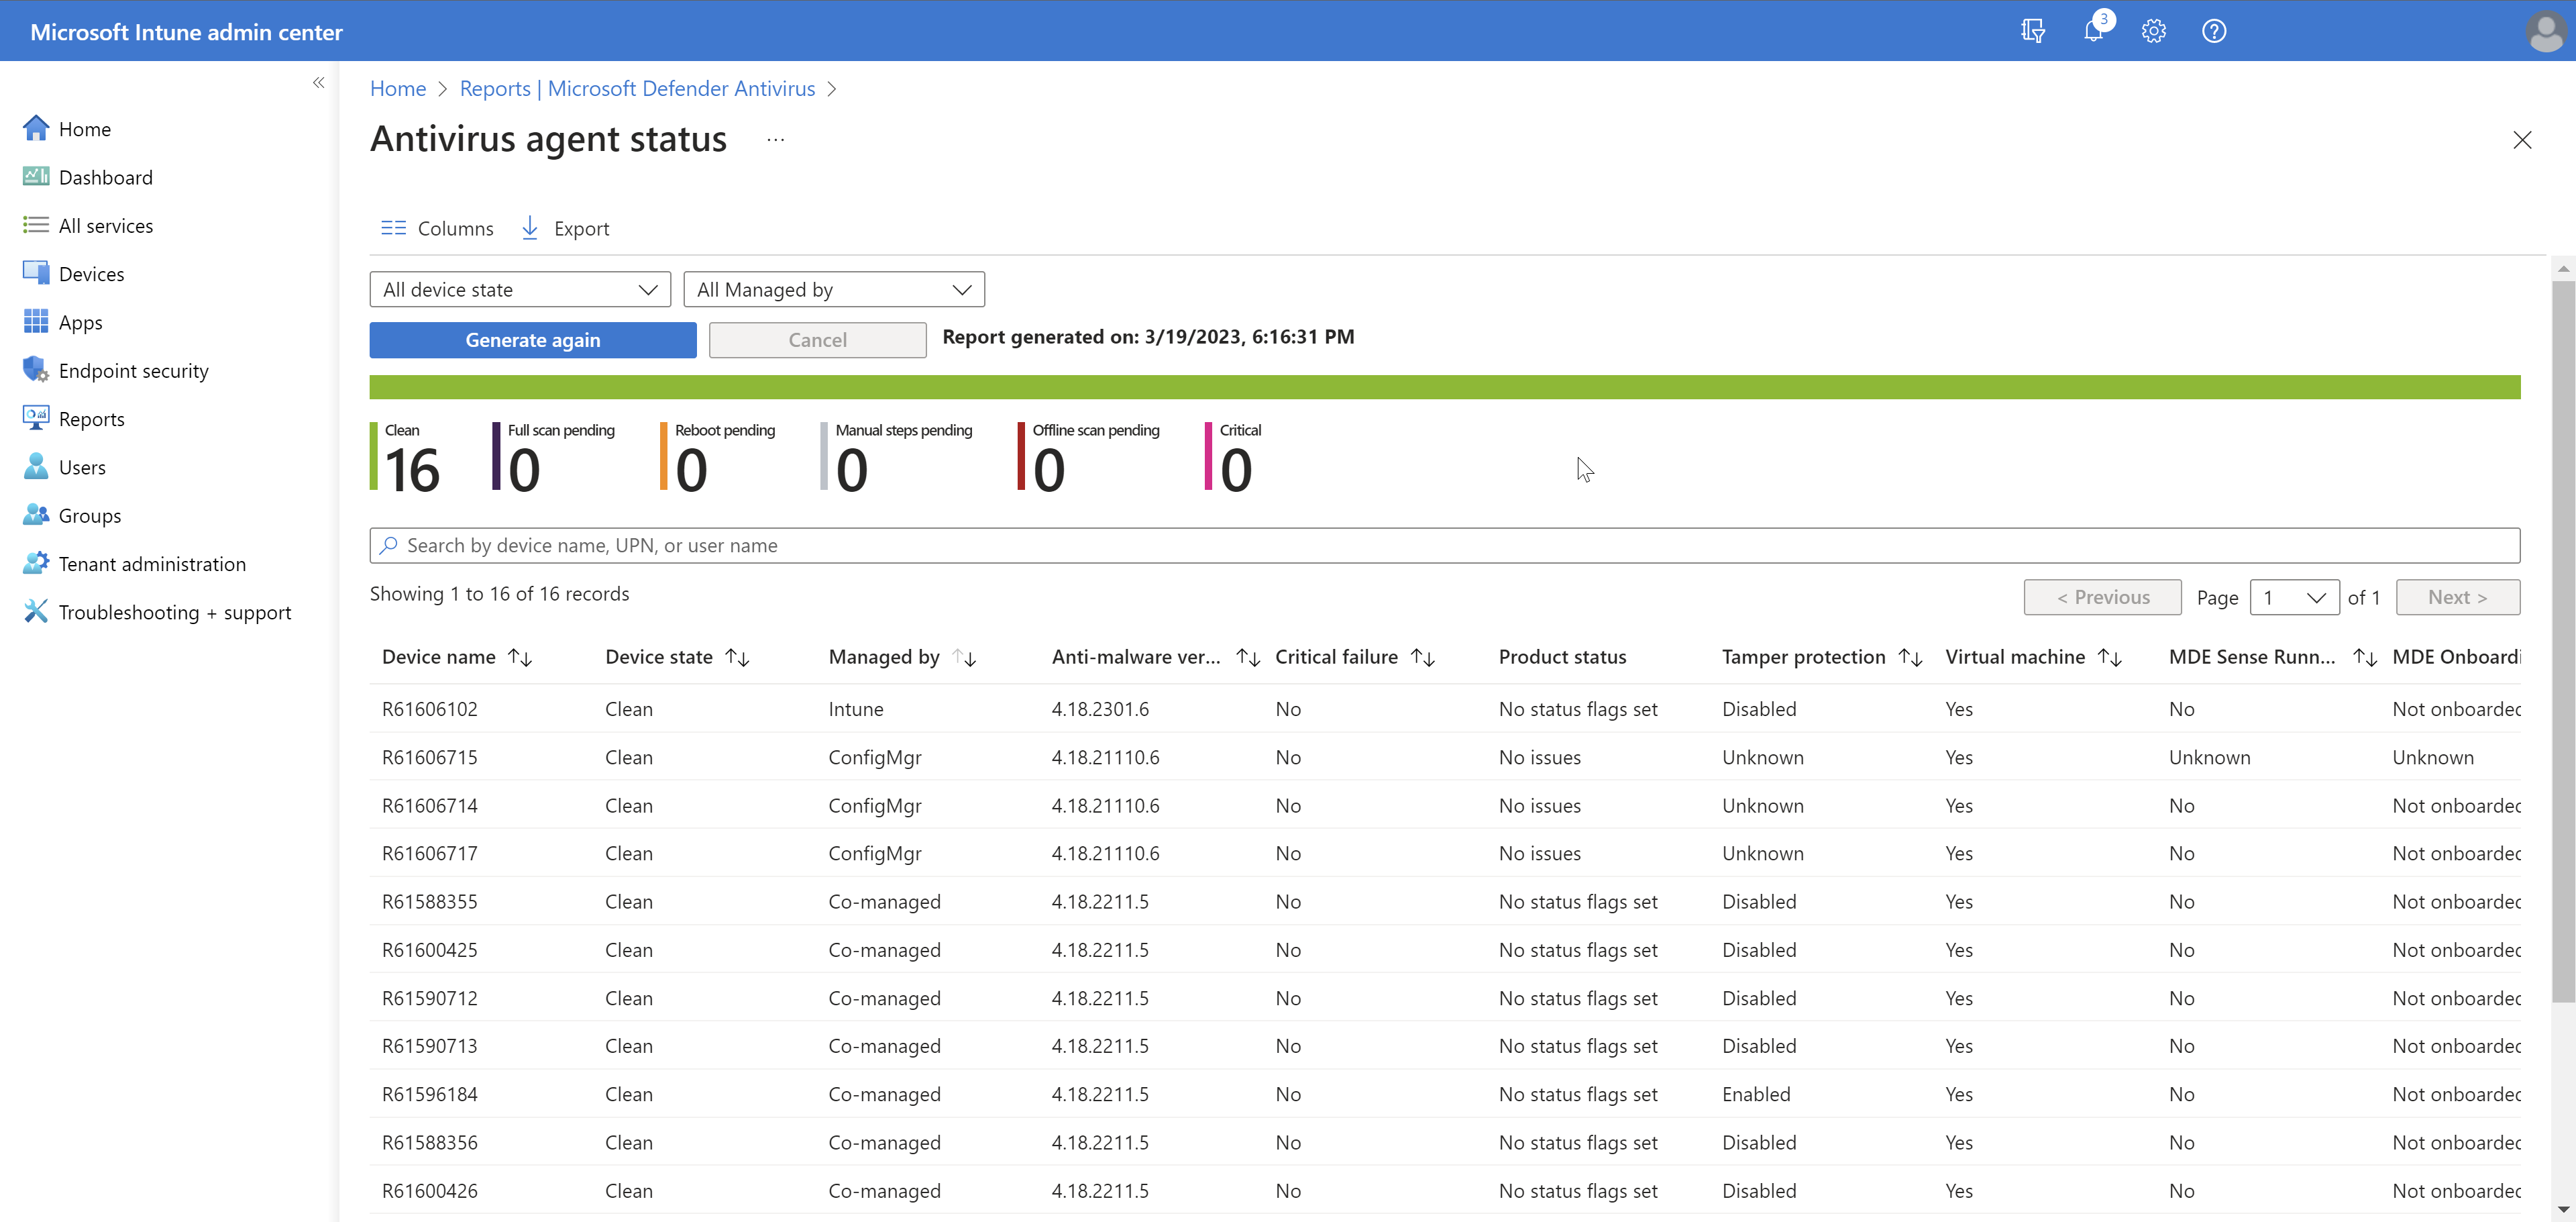
Task: Click Generate again to refresh report
Action: (x=532, y=339)
